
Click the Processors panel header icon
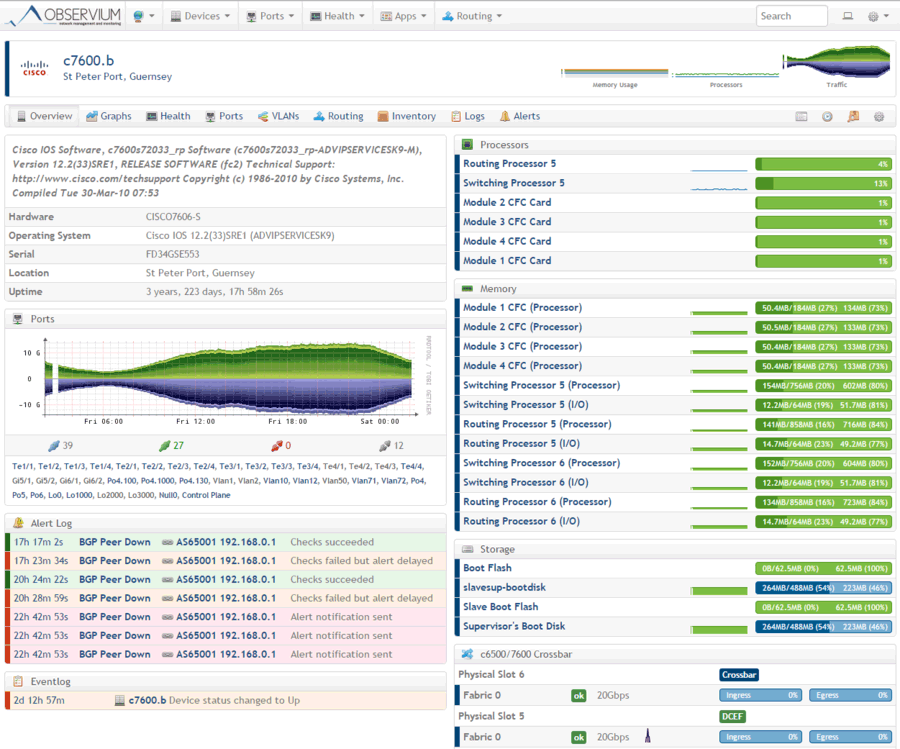[468, 145]
